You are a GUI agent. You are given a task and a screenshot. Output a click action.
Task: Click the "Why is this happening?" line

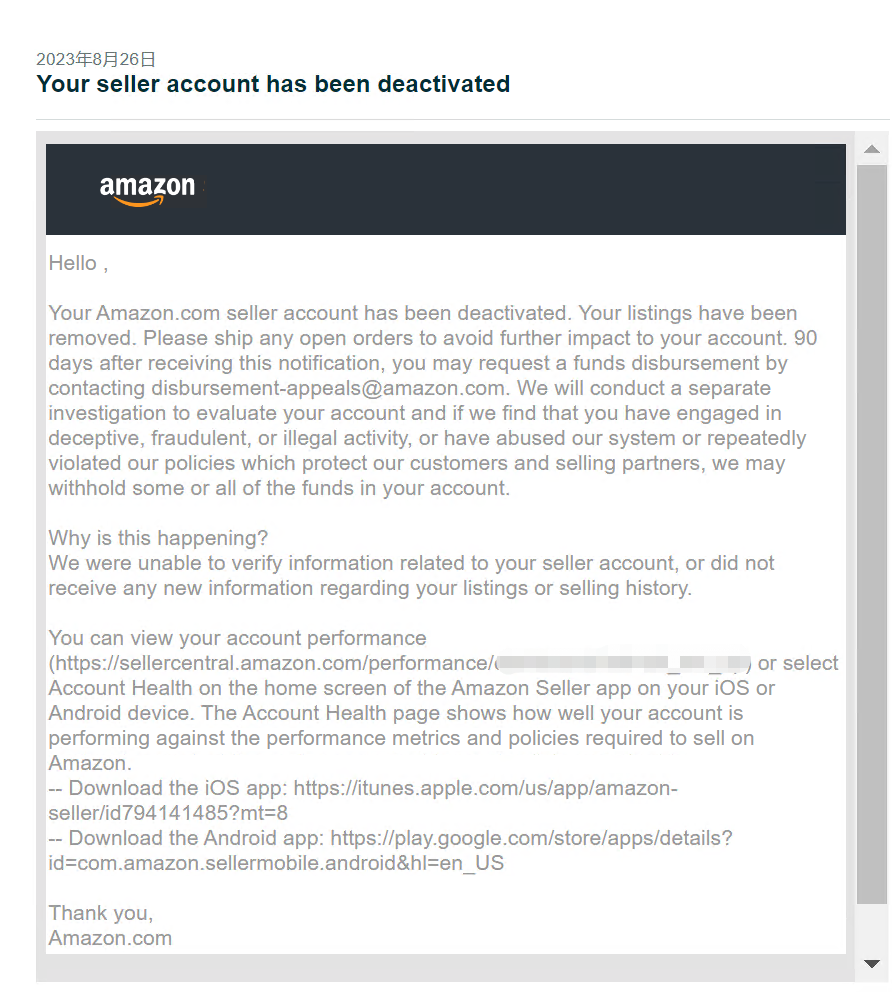click(x=158, y=538)
